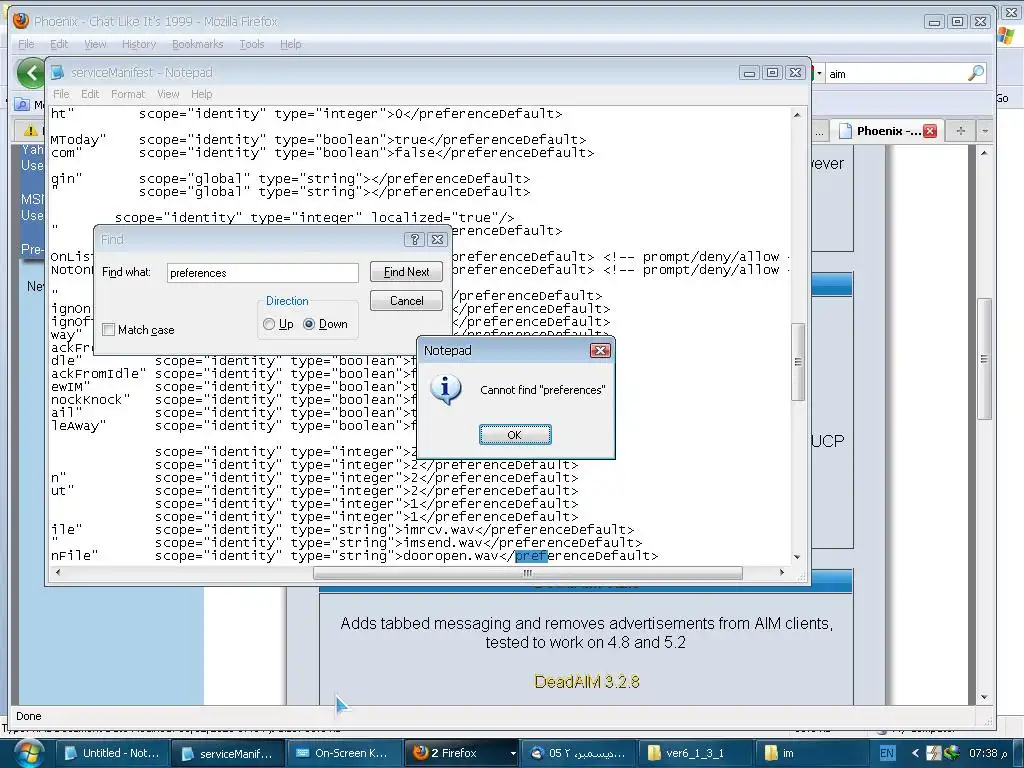The image size is (1024, 768).
Task: Open Notepad's Edit menu
Action: (90, 94)
